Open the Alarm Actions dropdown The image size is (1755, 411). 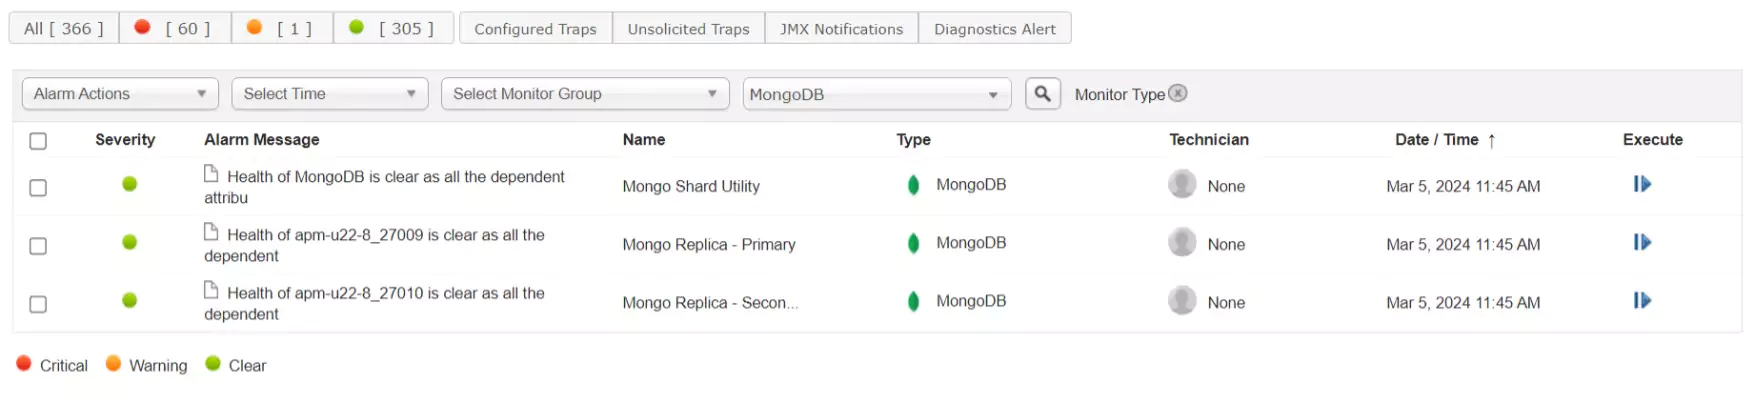[x=120, y=94]
